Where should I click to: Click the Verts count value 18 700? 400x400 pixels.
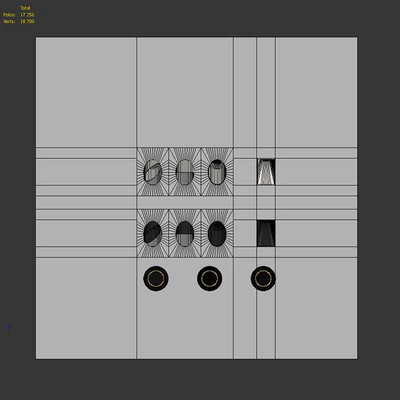tap(27, 21)
